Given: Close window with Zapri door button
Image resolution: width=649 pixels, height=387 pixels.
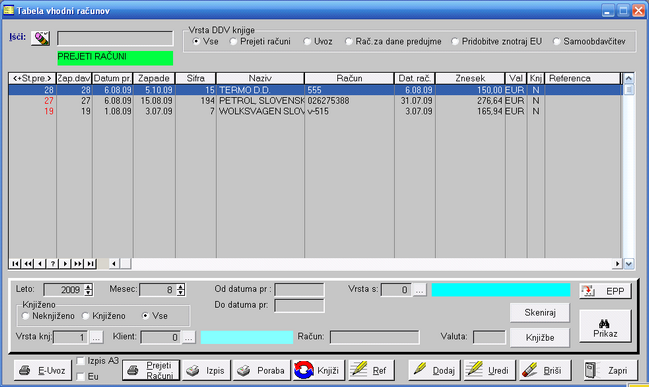Looking at the screenshot, I should tap(610, 370).
